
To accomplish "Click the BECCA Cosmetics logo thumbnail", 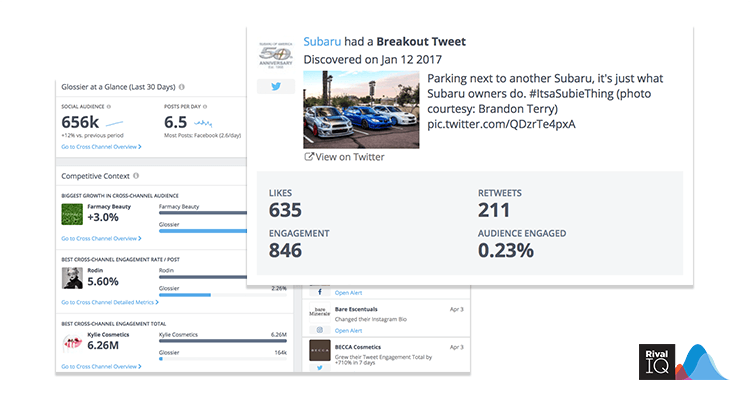I will (x=320, y=351).
